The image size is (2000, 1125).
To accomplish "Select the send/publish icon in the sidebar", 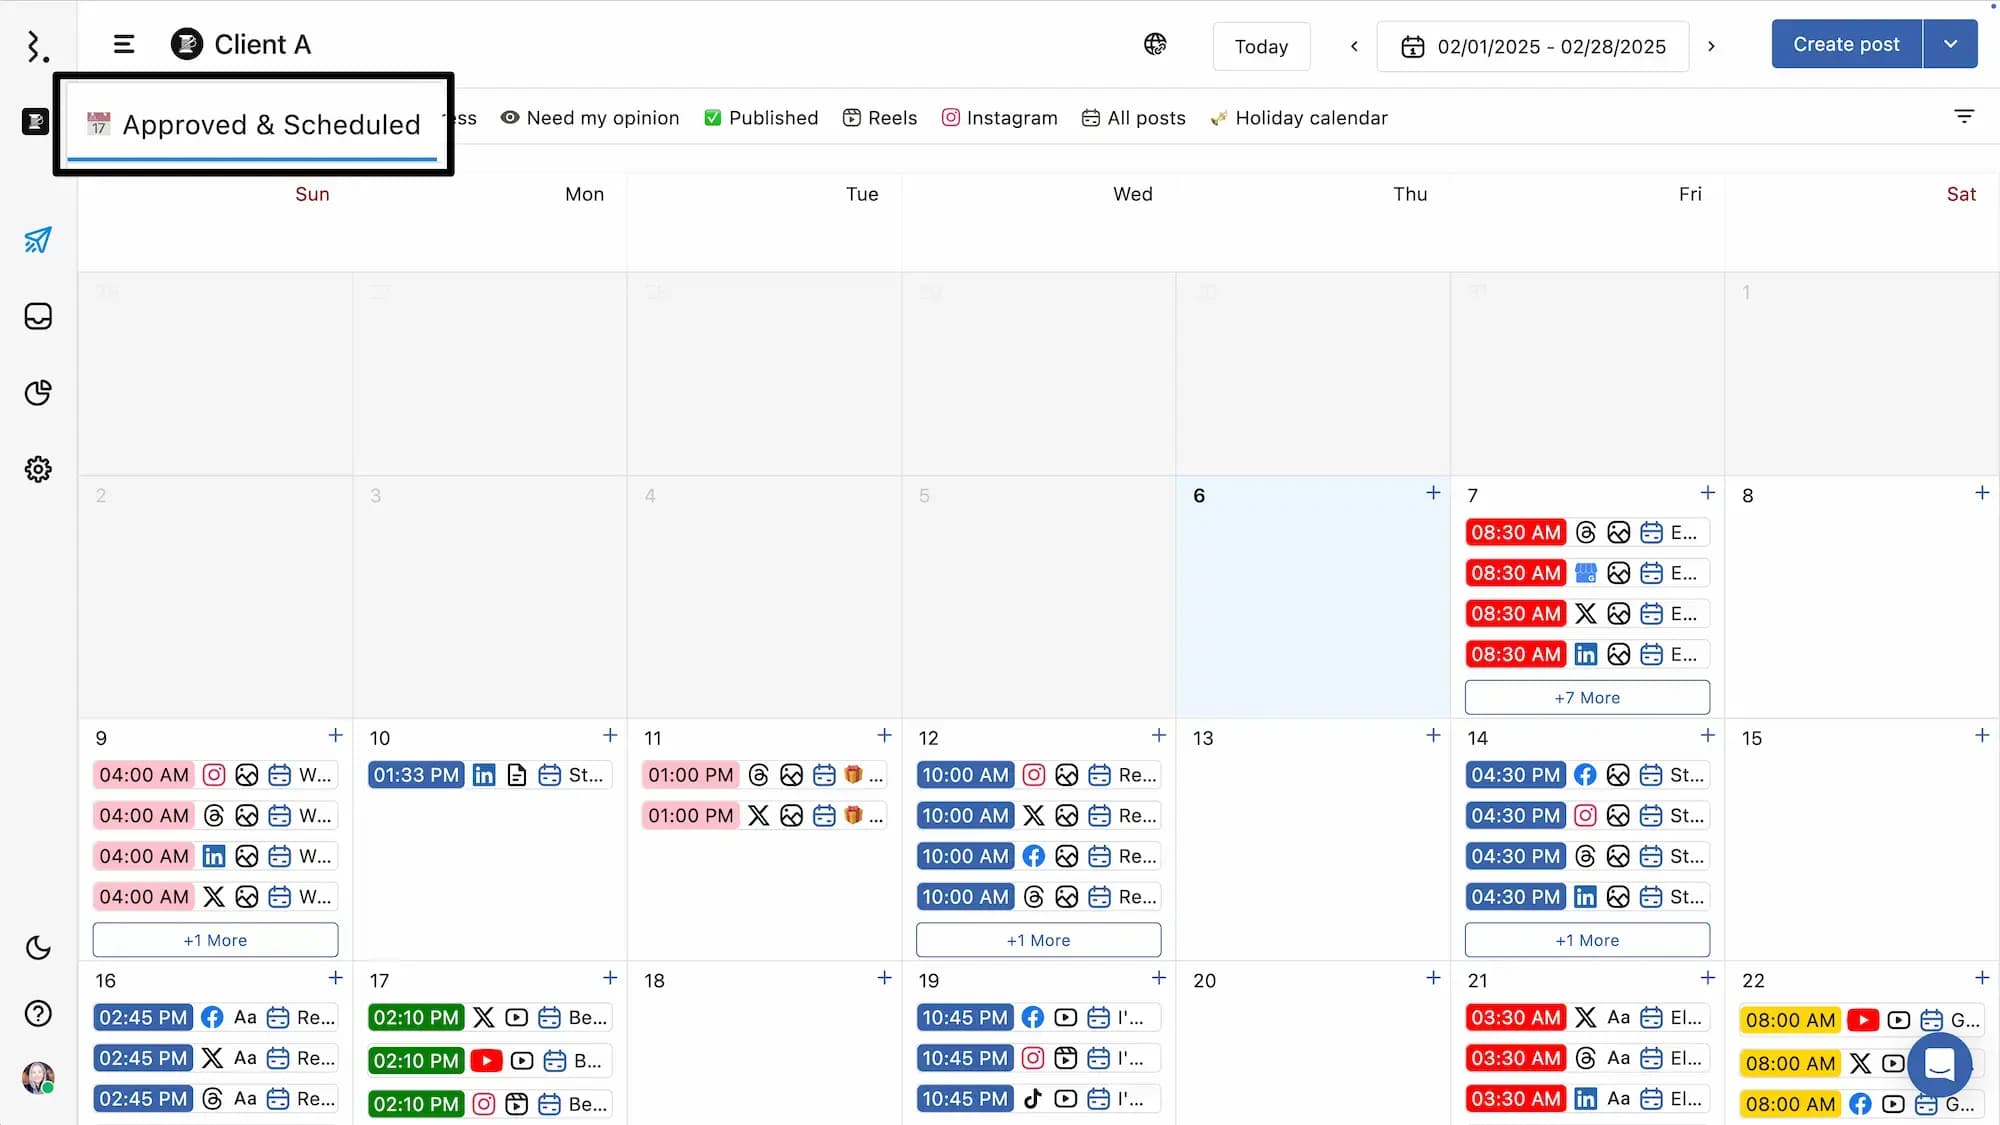I will (x=37, y=240).
